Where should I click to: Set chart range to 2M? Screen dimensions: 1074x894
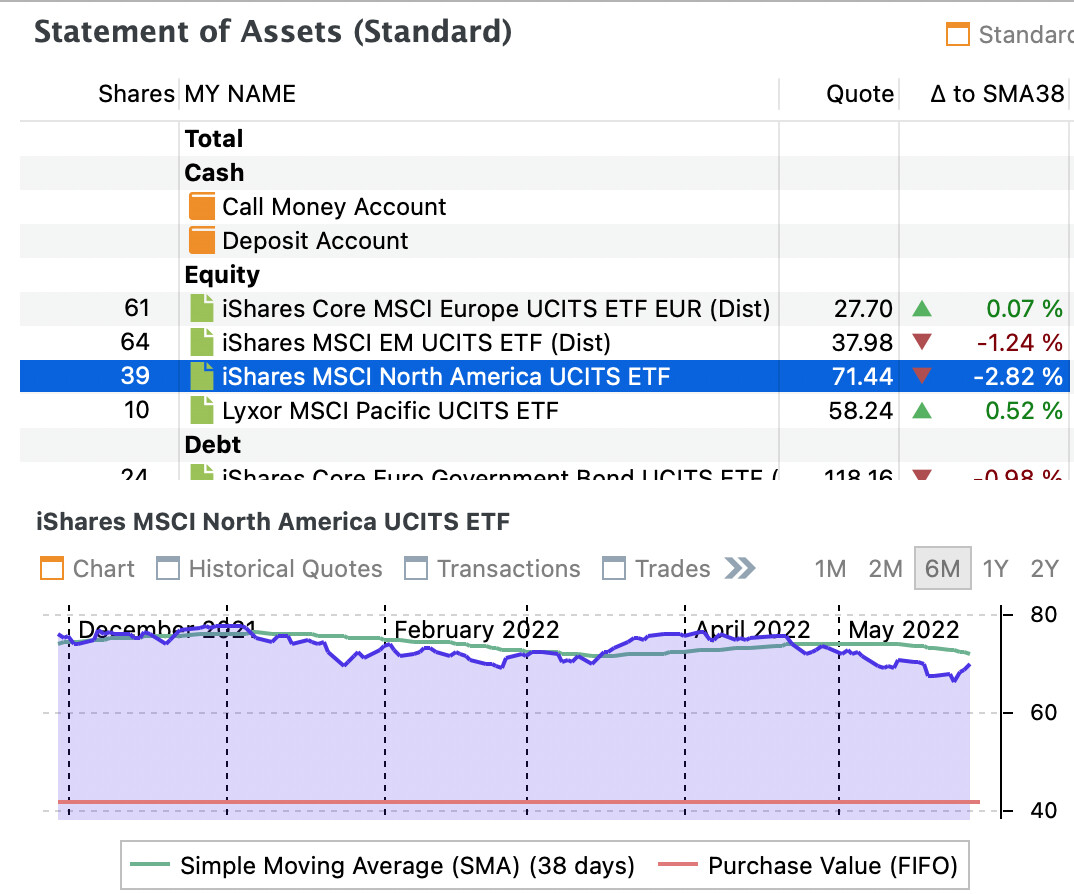[886, 569]
